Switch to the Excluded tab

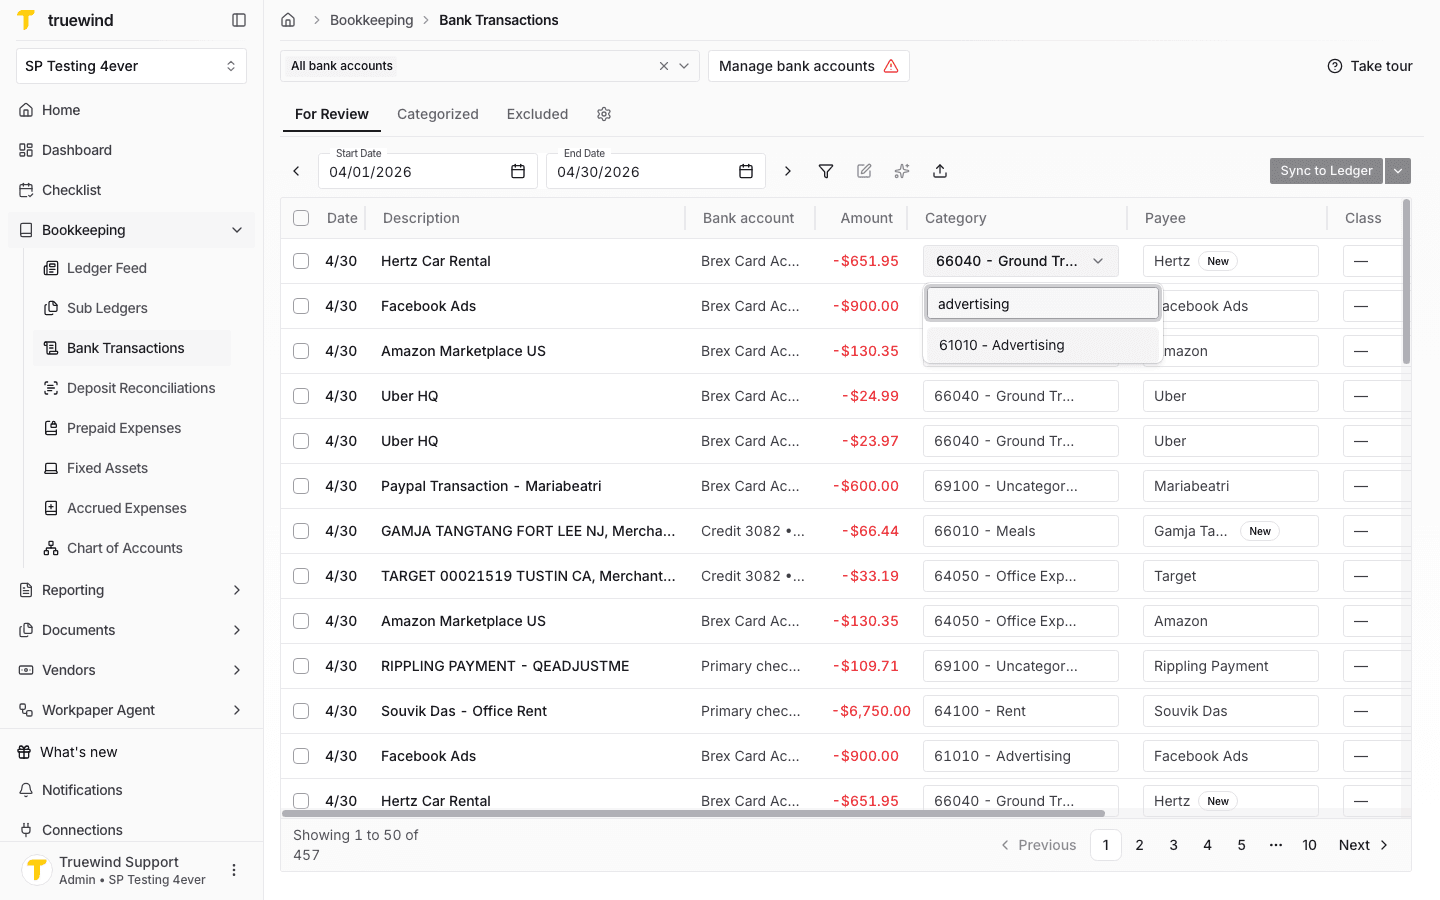pyautogui.click(x=537, y=114)
